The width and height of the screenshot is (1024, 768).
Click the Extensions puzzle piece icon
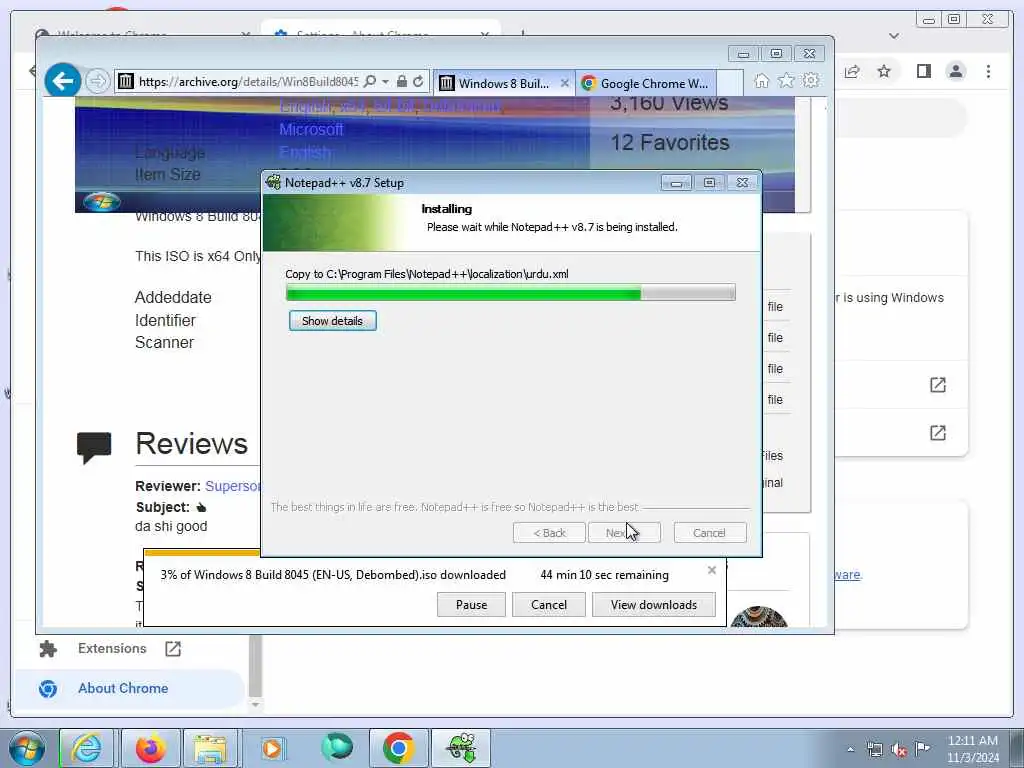pos(48,648)
